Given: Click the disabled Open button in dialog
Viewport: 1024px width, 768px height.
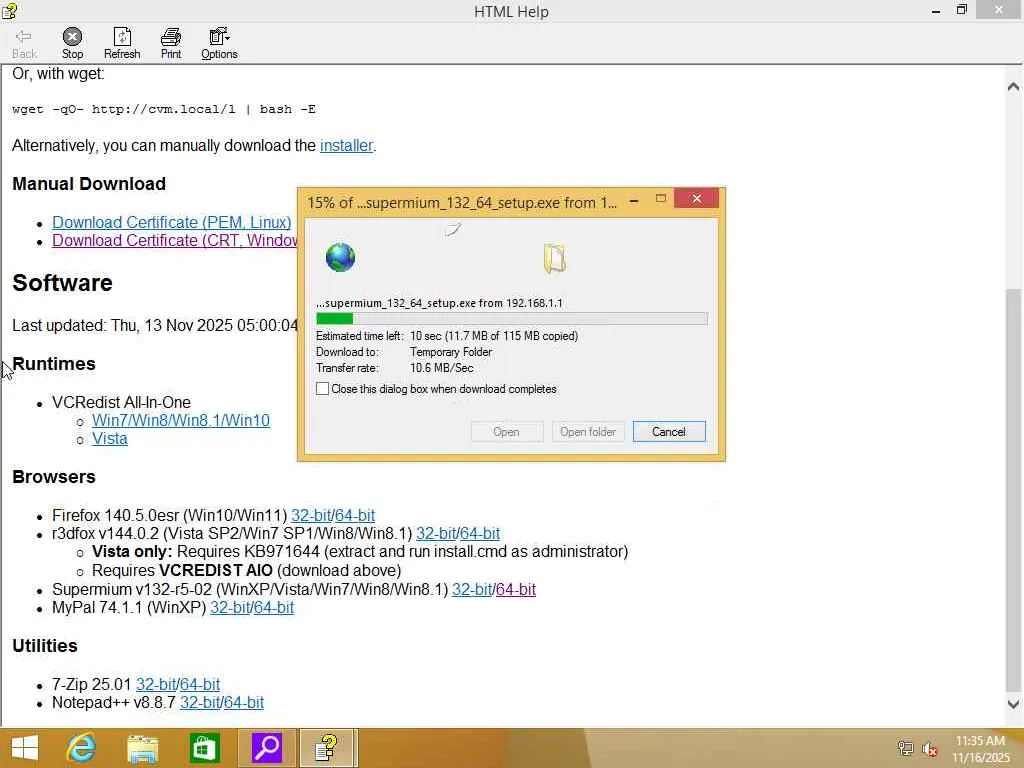Looking at the screenshot, I should point(506,432).
